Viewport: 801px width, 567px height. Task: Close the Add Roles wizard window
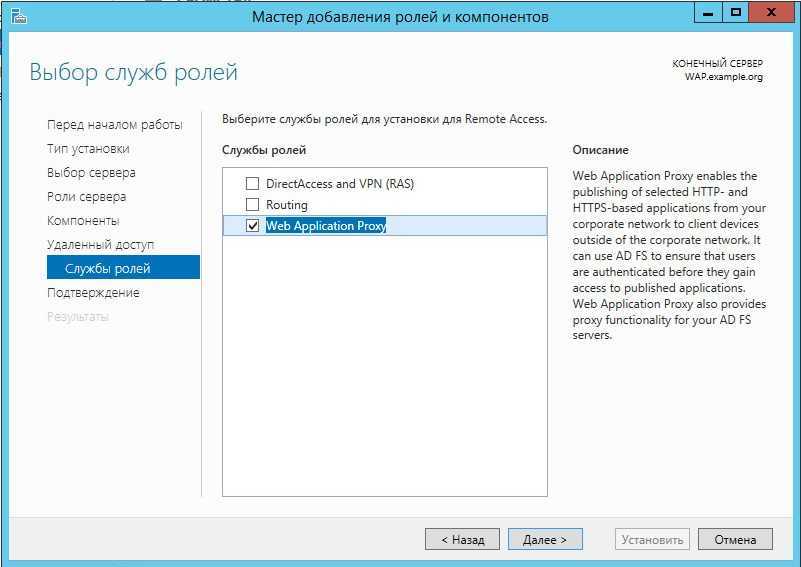(x=773, y=13)
